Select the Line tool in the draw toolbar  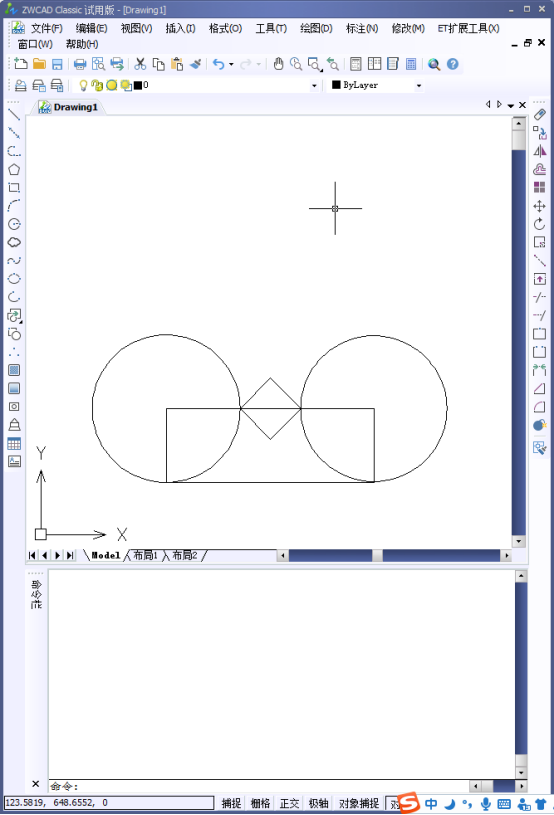(x=14, y=115)
